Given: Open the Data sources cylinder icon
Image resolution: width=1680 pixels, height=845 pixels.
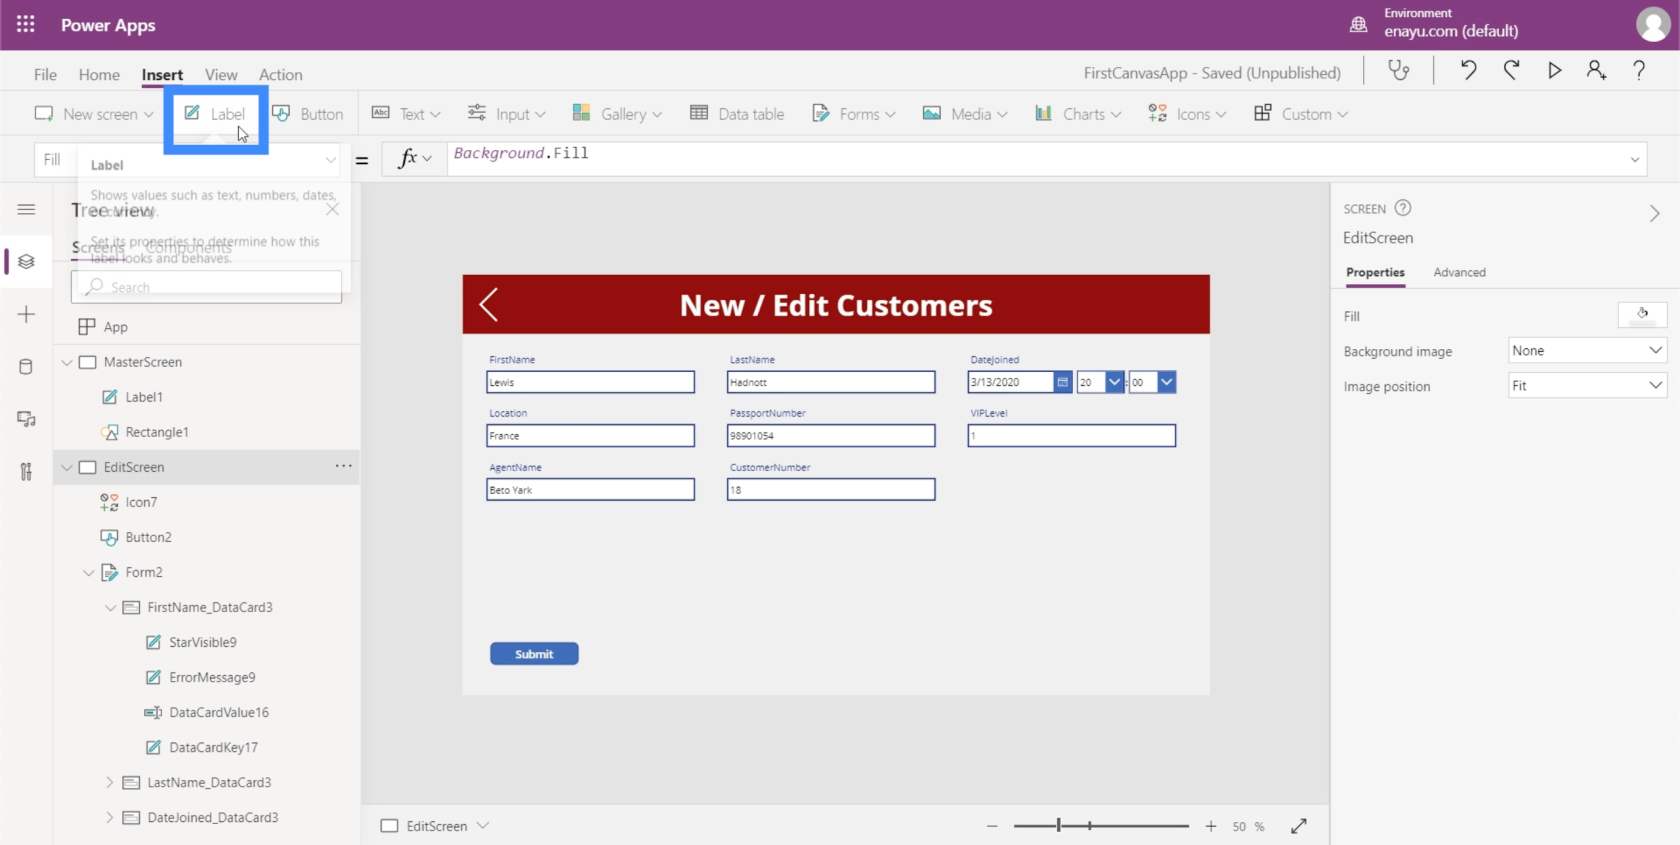Looking at the screenshot, I should (26, 366).
